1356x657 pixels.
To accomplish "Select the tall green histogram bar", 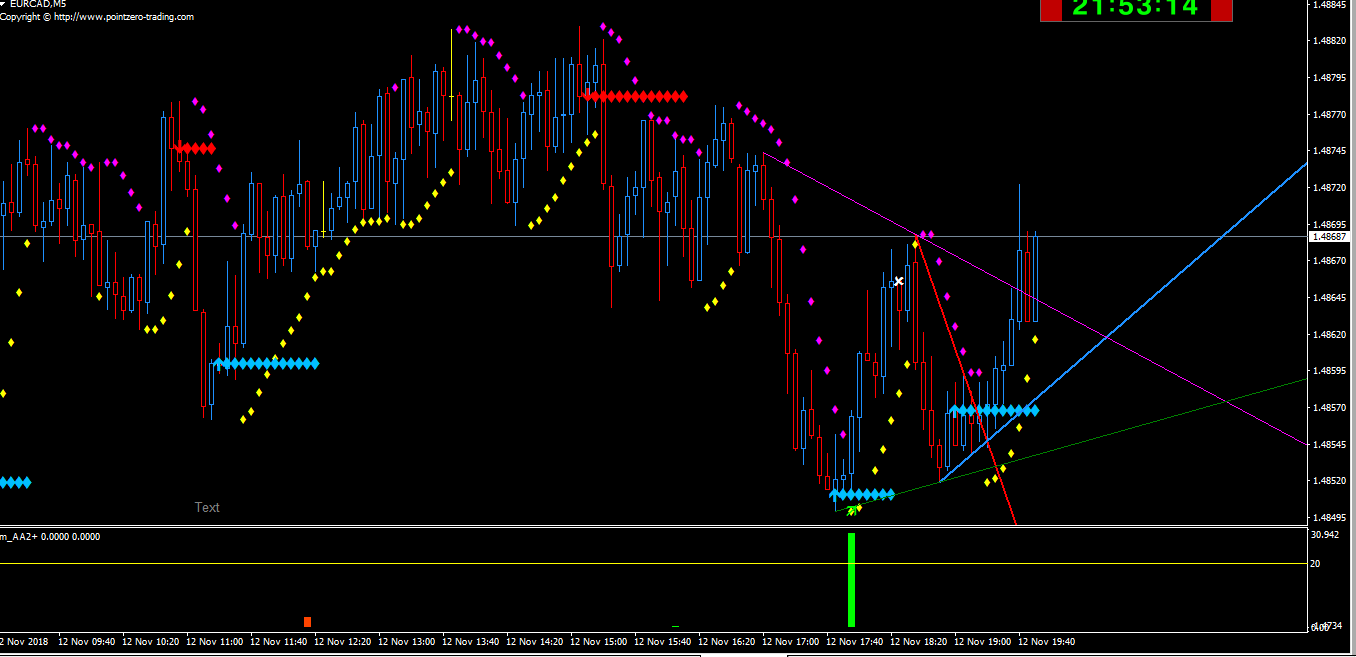I will 851,580.
